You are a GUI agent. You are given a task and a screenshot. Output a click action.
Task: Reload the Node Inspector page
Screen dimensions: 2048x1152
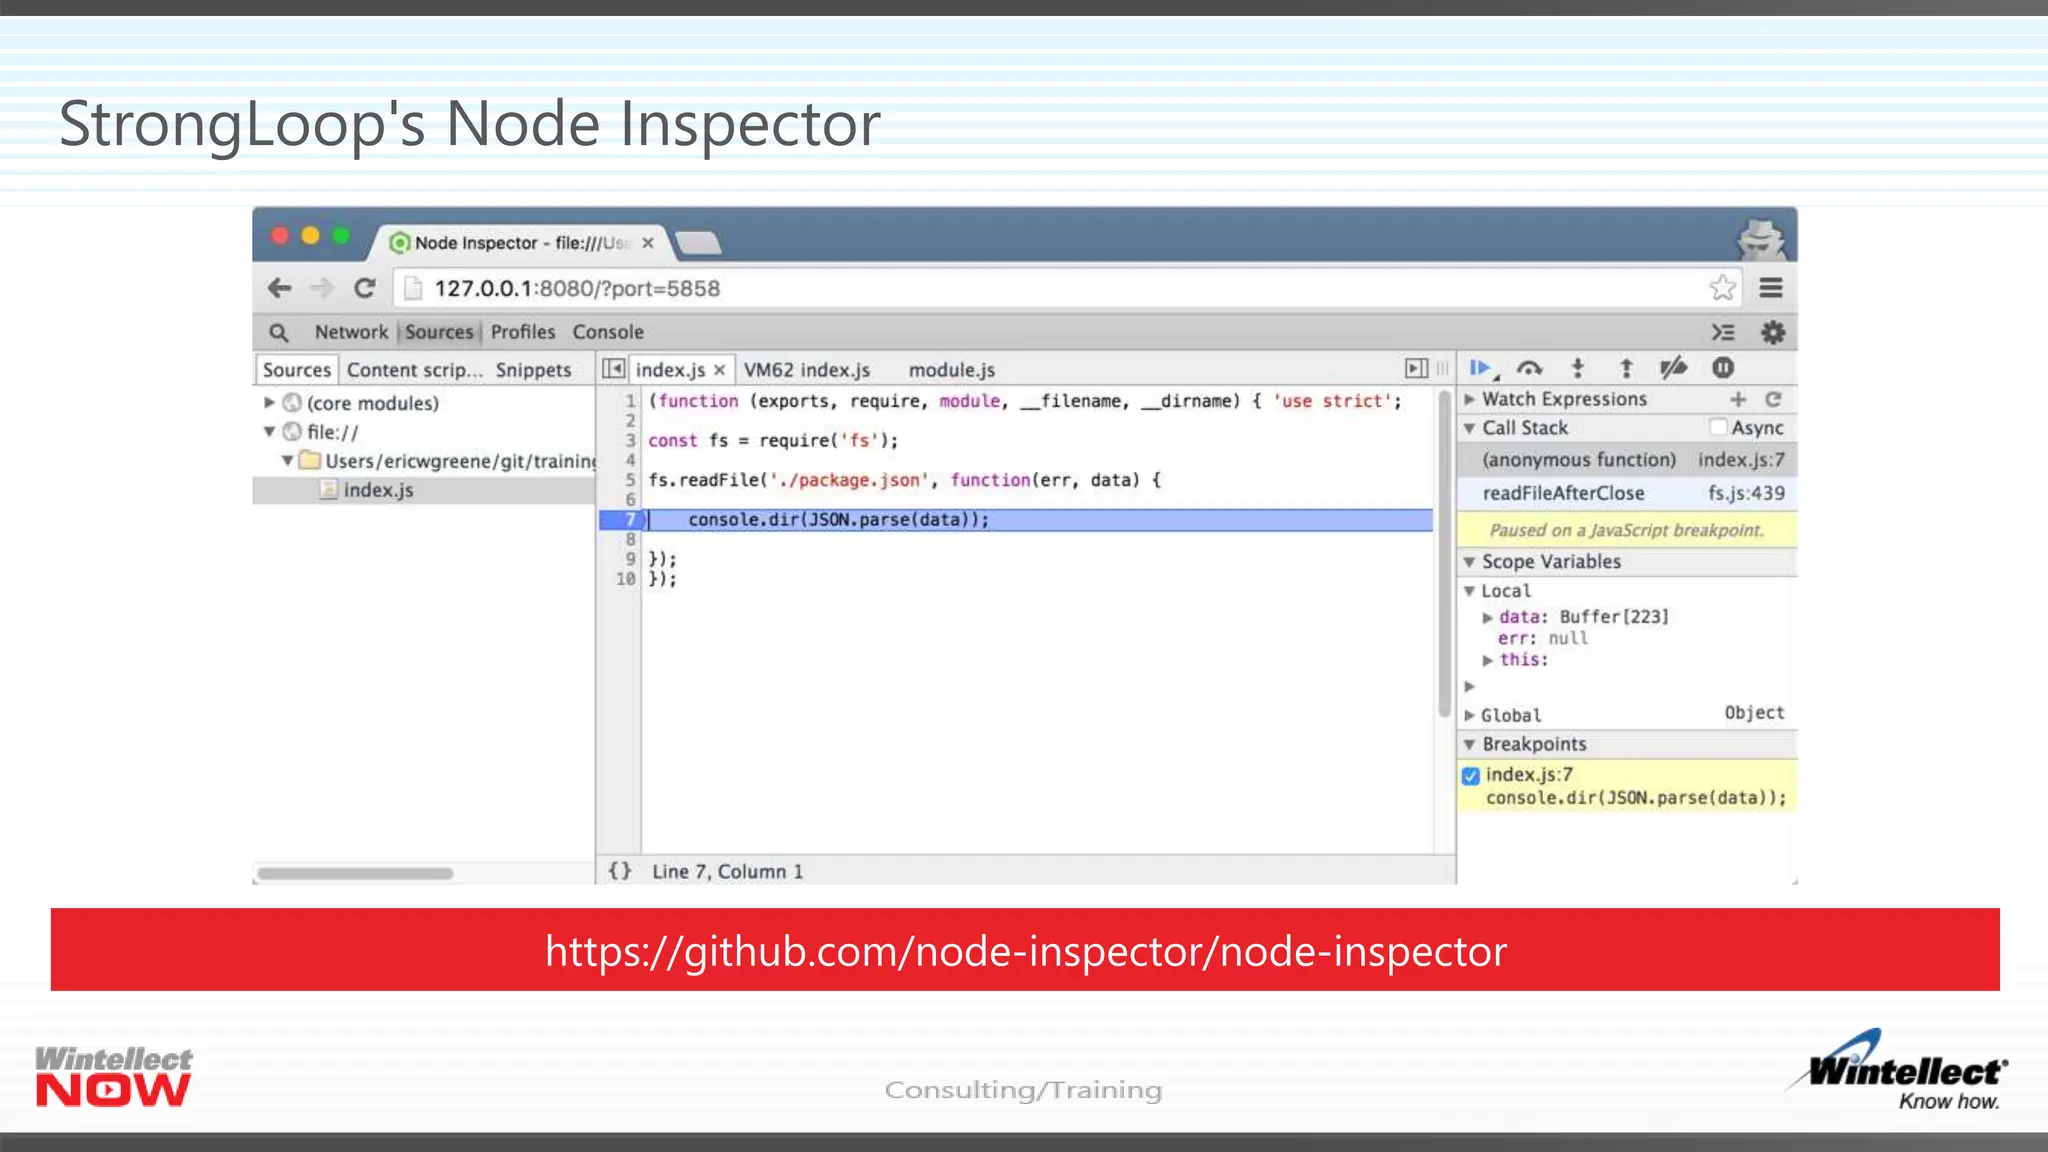point(365,288)
